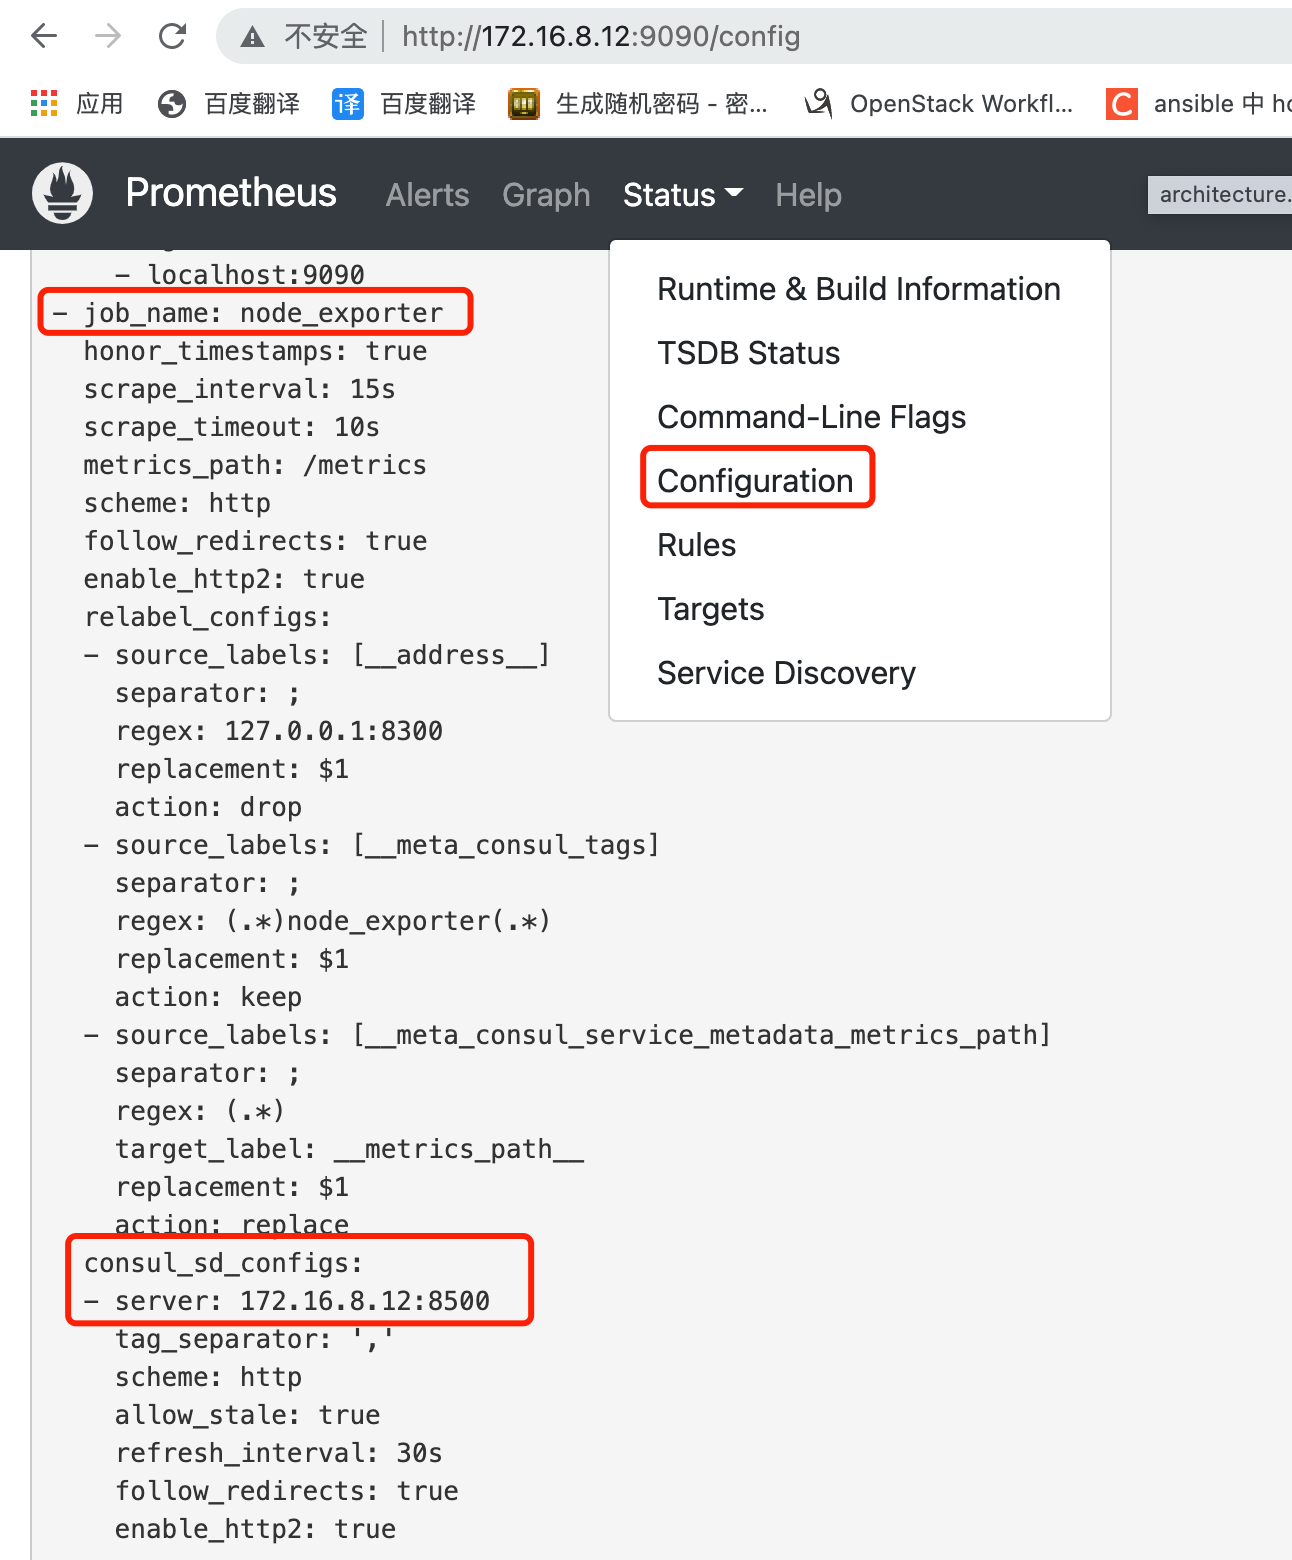Select Service Discovery in Status menu

pos(859,673)
